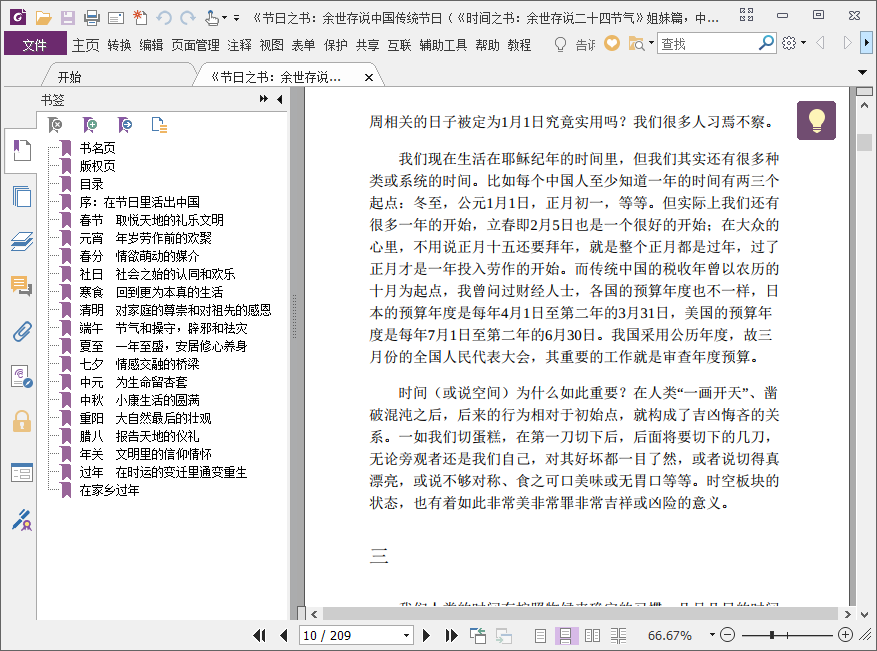Screen dimensions: 877x651
Task: Collapse the bookmarks panel arrow
Action: click(280, 100)
